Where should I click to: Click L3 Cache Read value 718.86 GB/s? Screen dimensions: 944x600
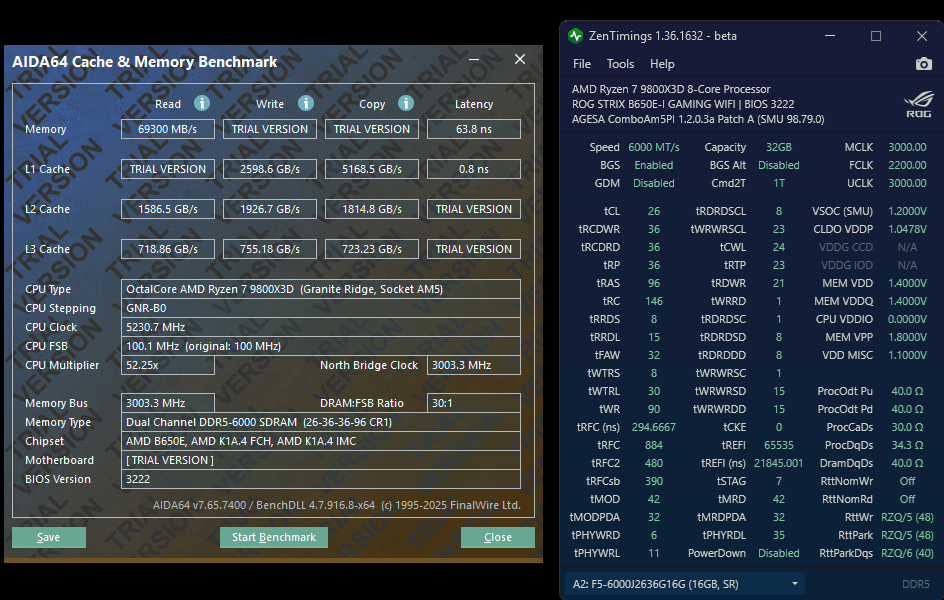pos(168,249)
